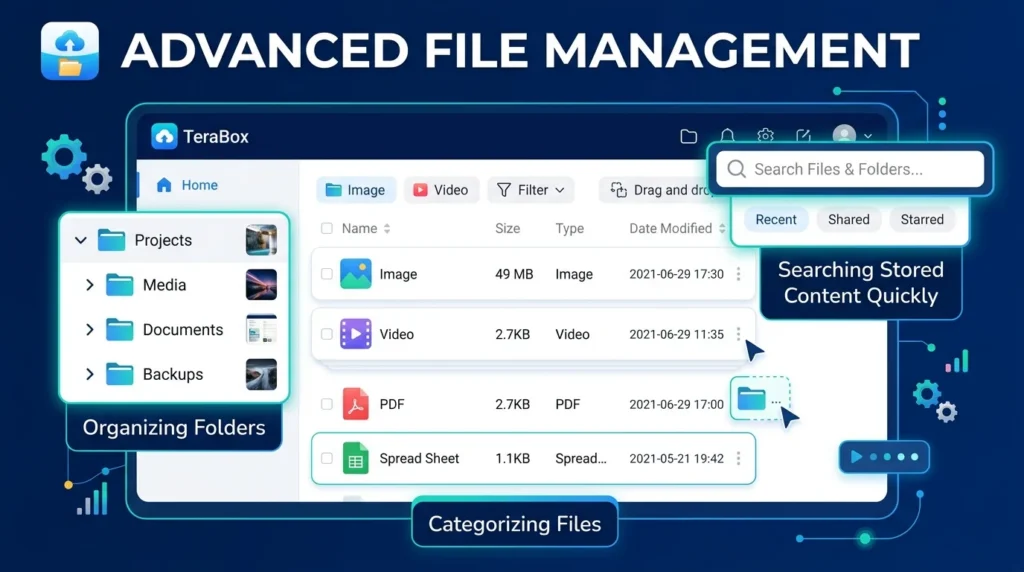Viewport: 1024px width, 572px height.
Task: Click the Drag and drop button
Action: 654,190
